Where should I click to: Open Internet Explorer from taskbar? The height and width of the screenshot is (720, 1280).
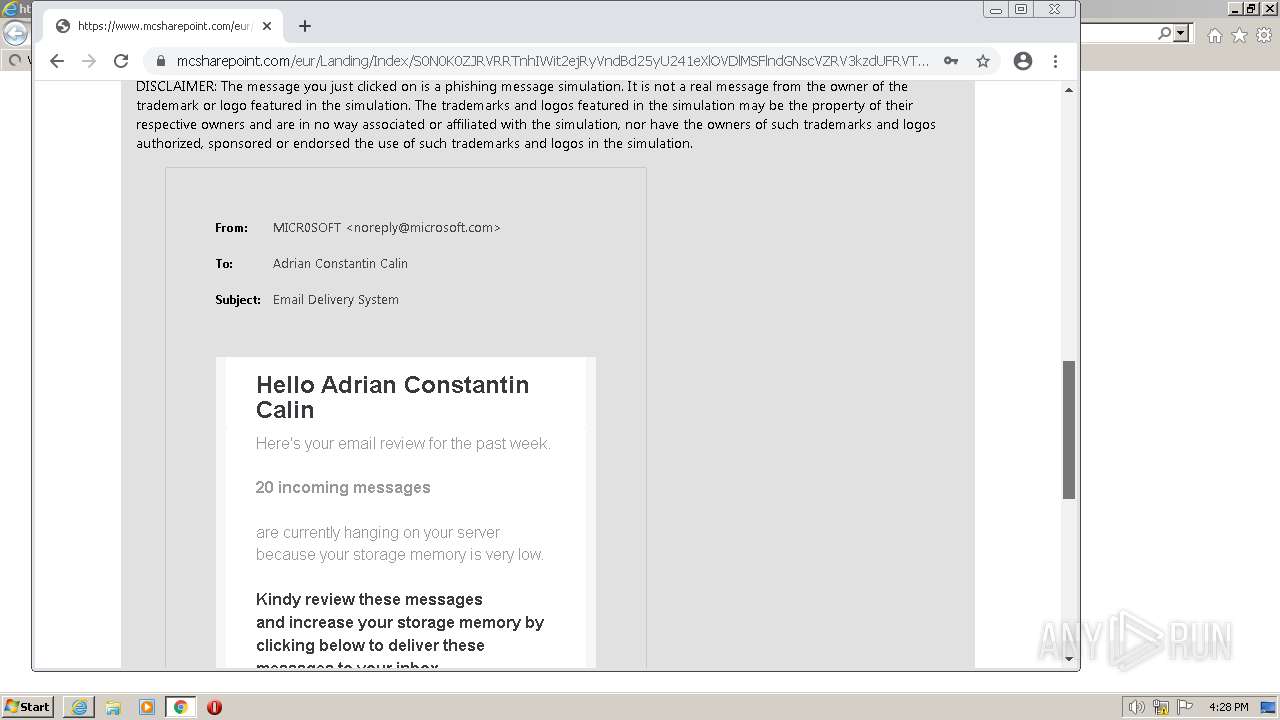coord(79,707)
